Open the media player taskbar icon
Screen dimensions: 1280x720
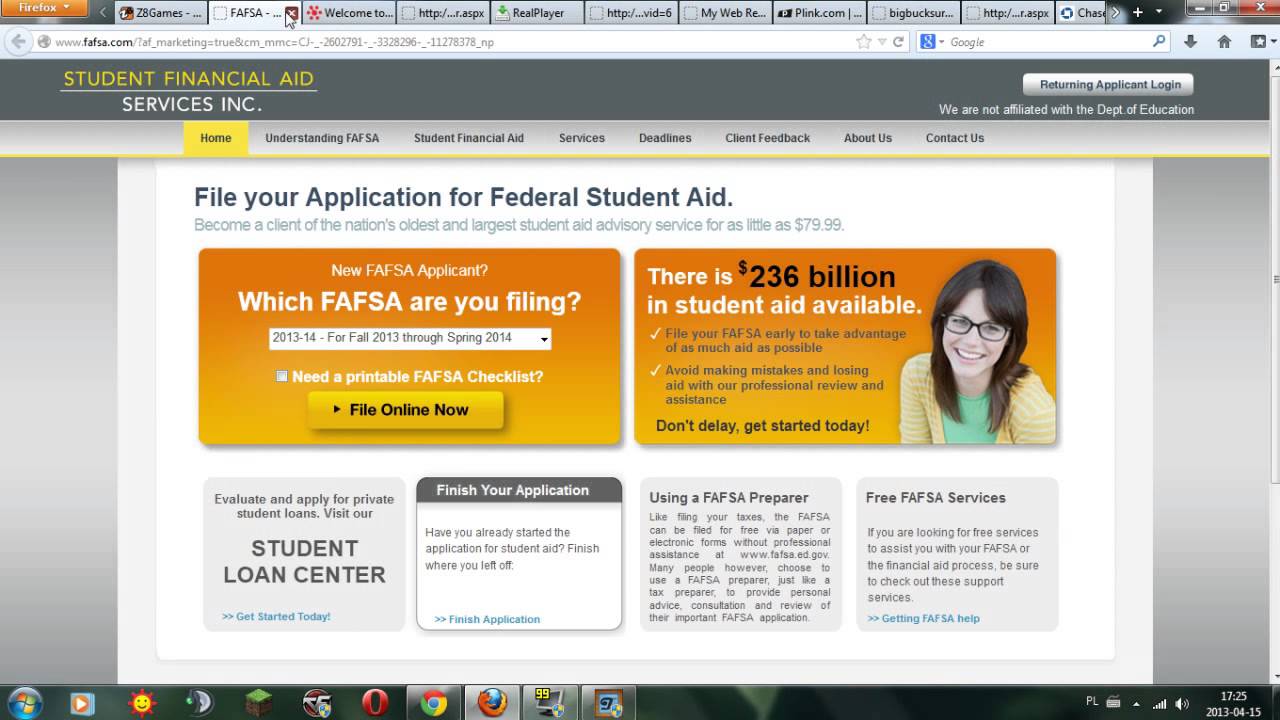[82, 704]
